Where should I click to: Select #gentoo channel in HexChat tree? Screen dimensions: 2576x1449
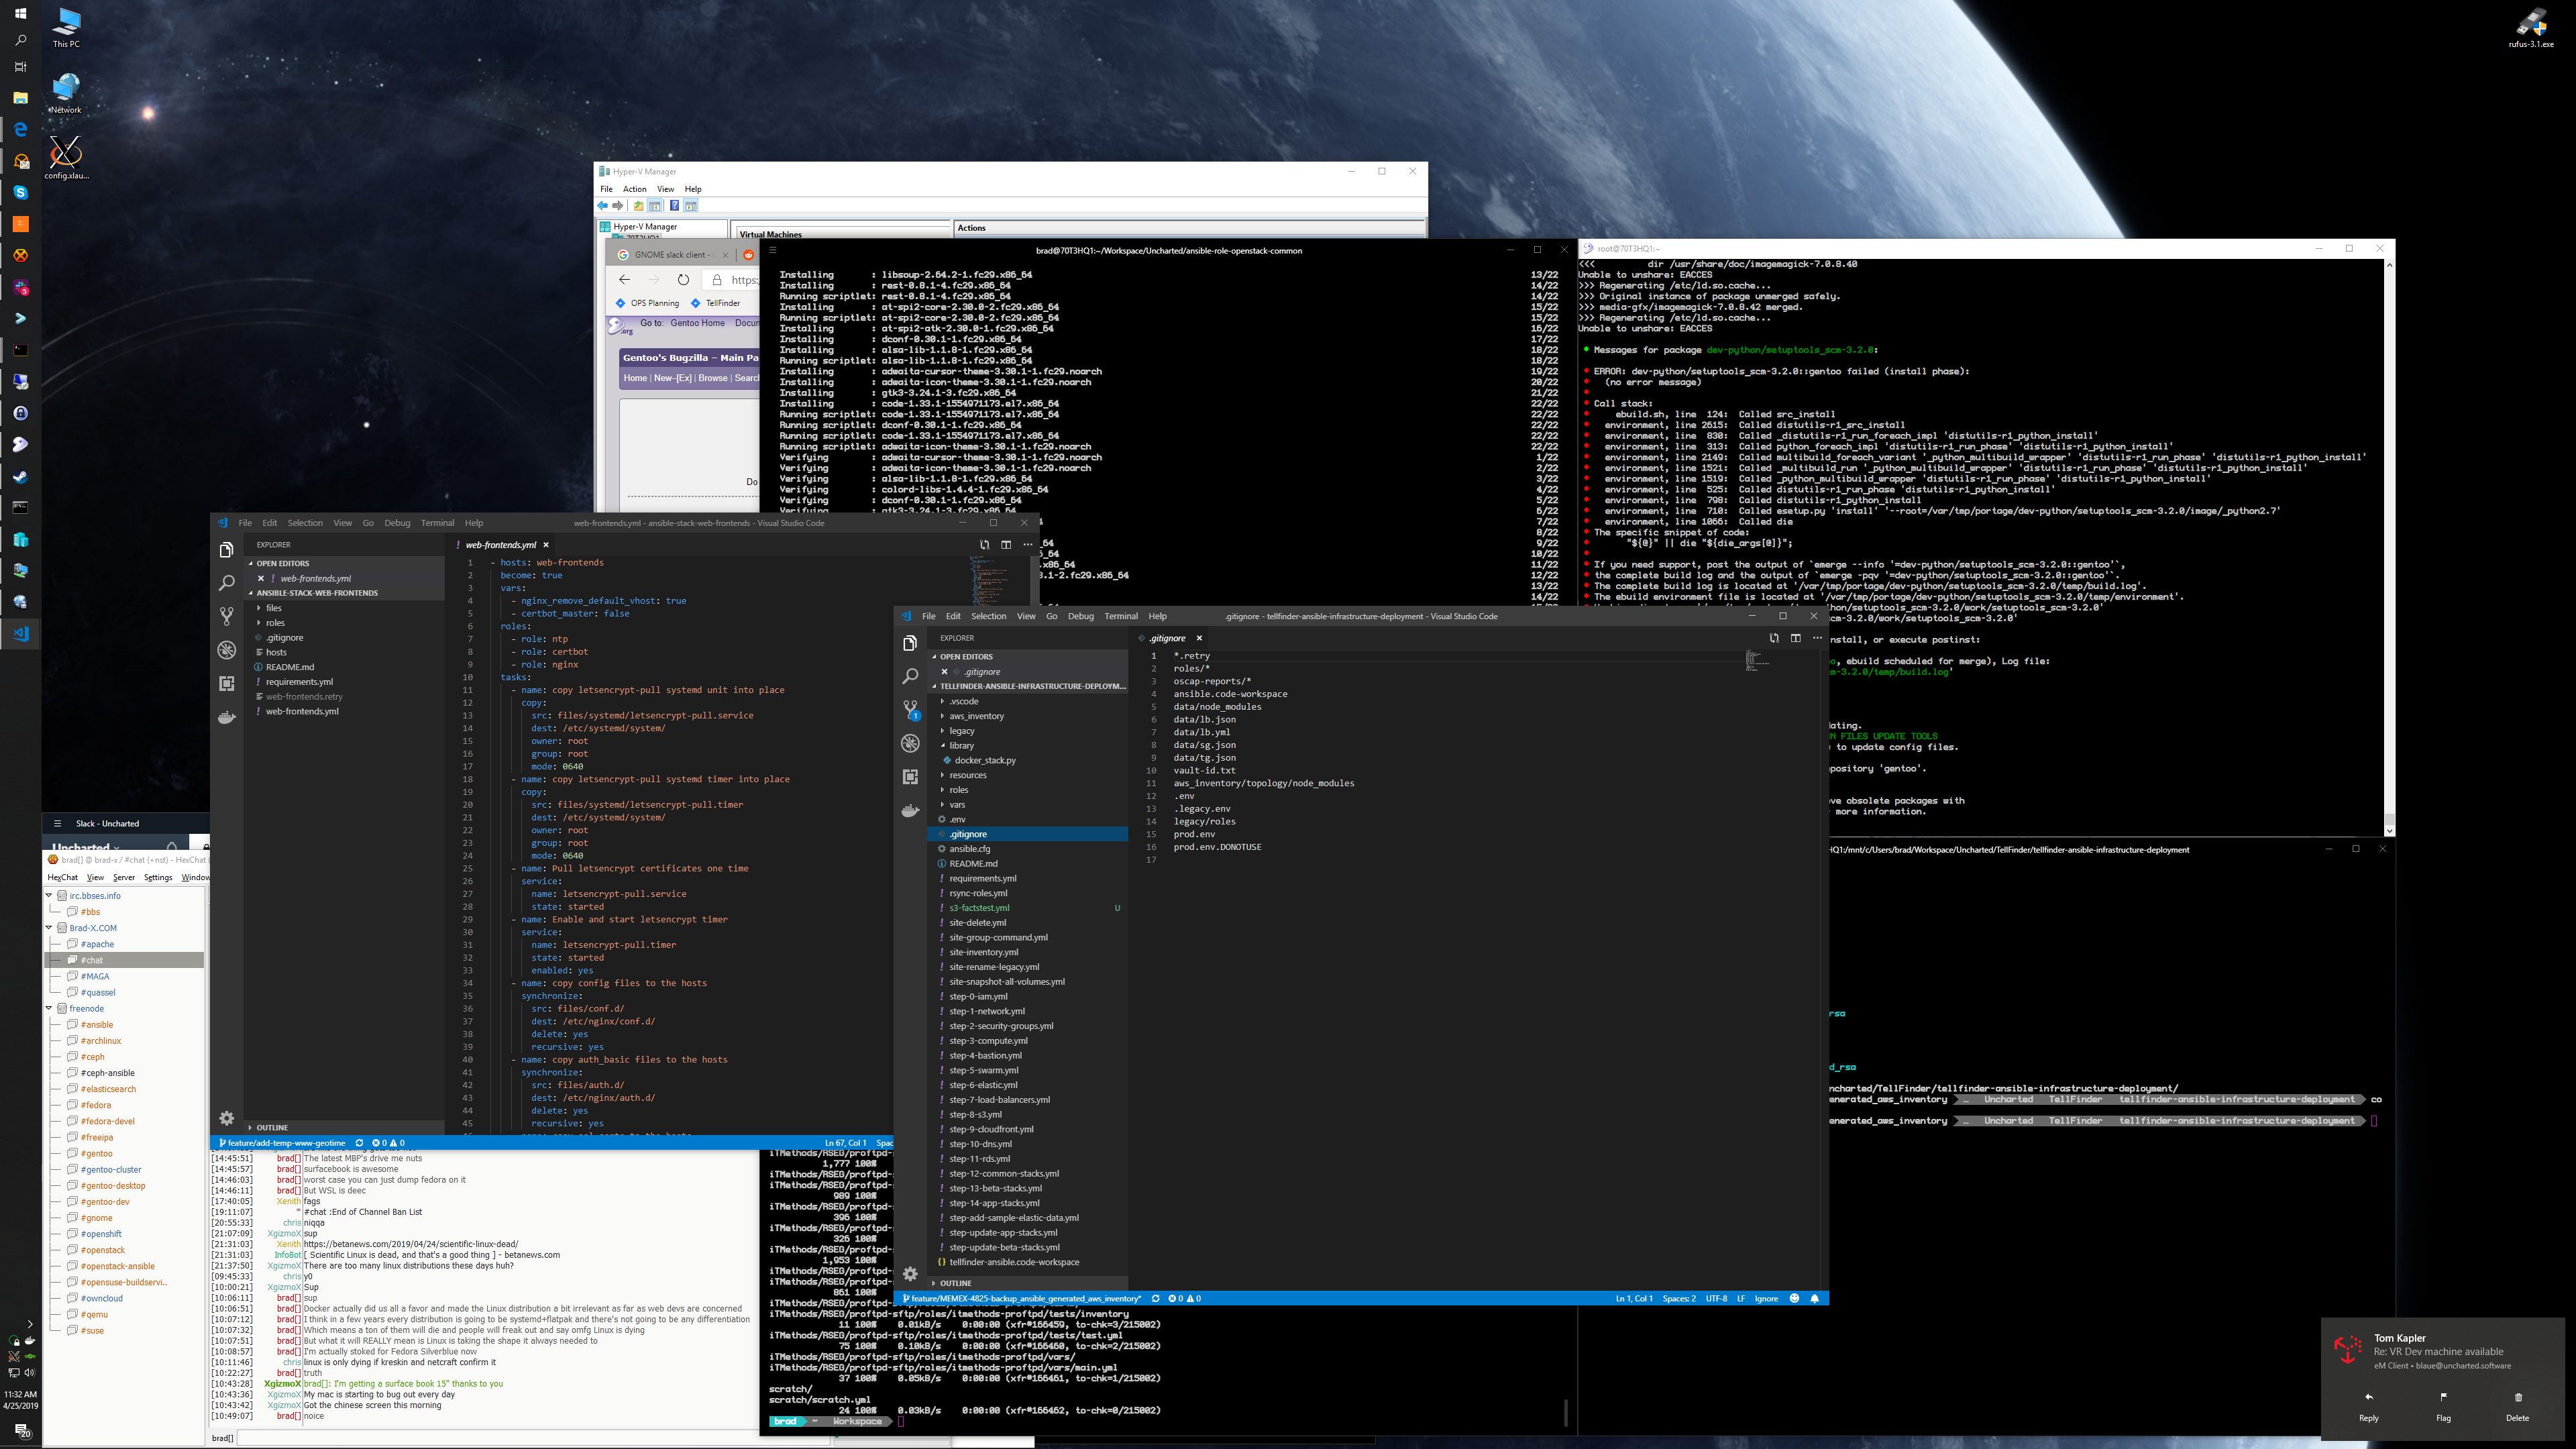pyautogui.click(x=96, y=1154)
